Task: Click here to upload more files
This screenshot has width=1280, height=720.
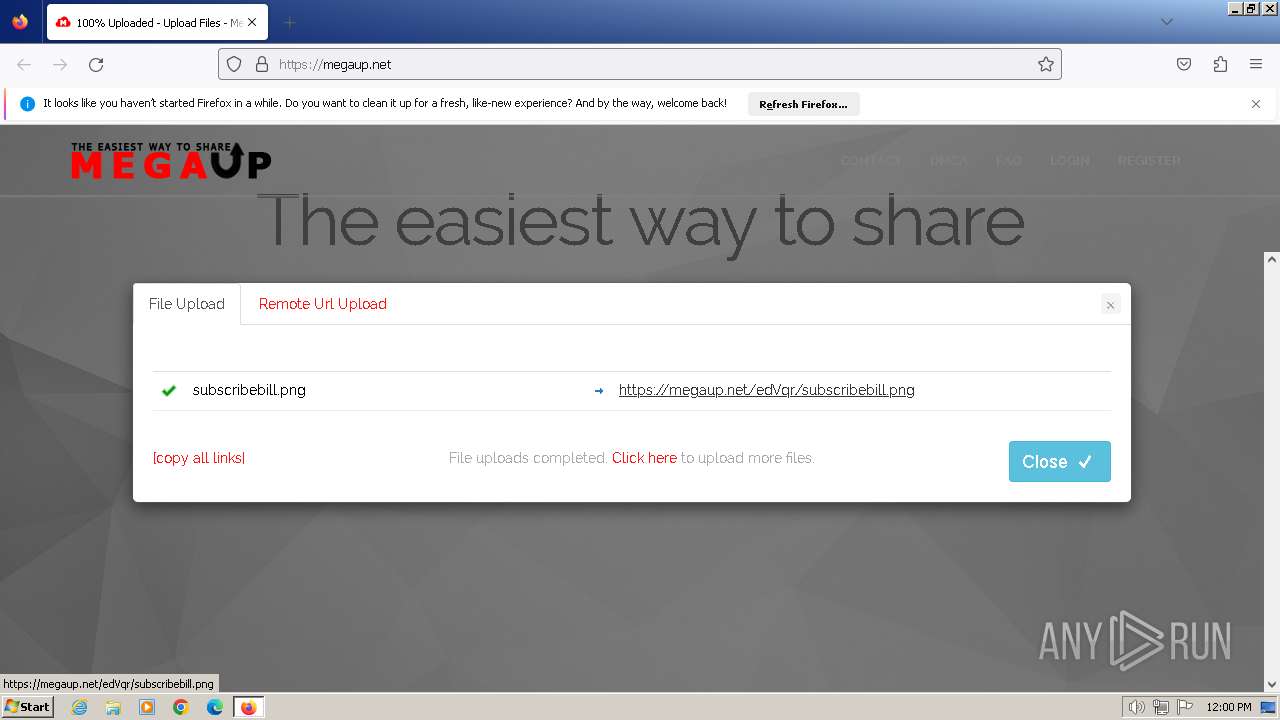Action: (644, 458)
